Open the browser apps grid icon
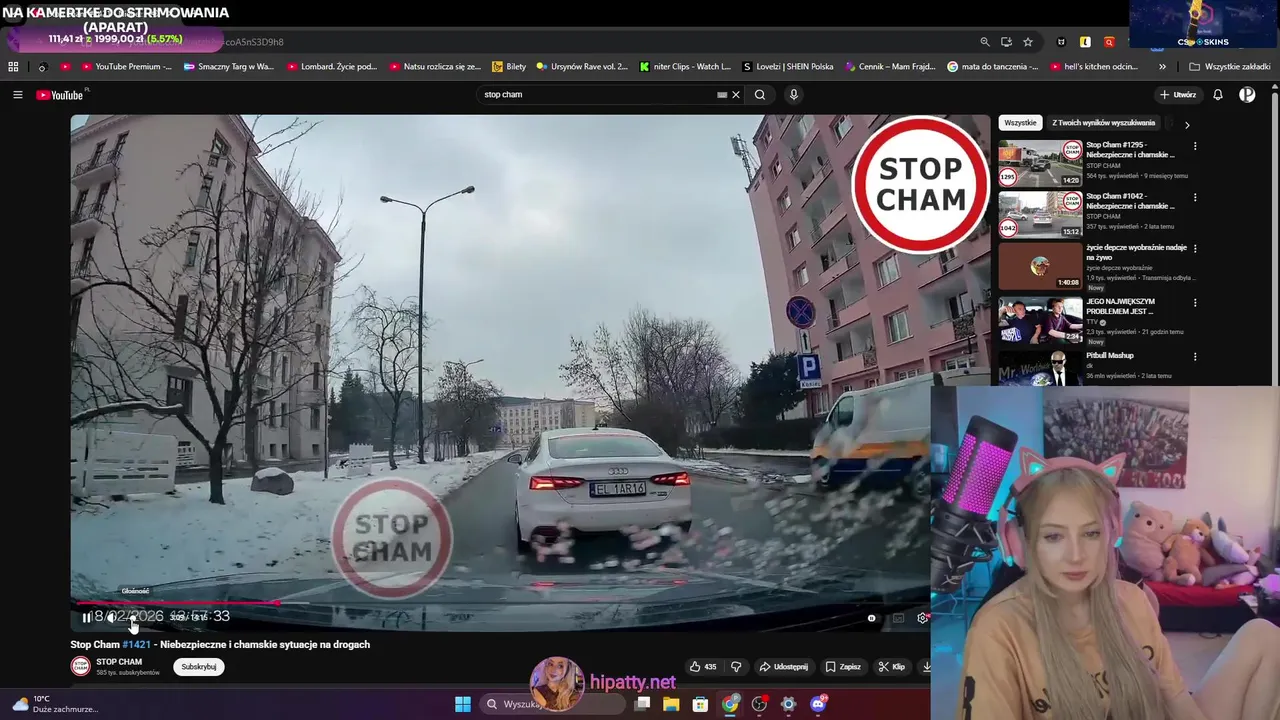Viewport: 1280px width, 720px height. [x=13, y=67]
